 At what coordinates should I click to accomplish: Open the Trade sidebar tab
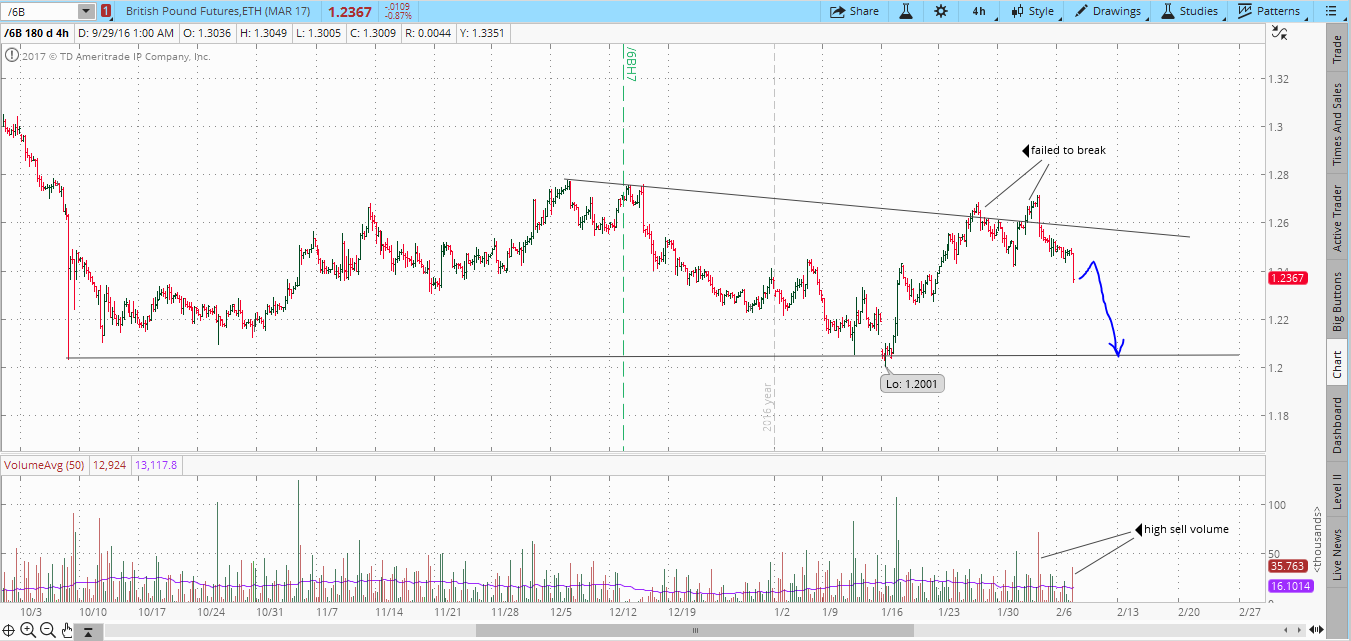[1337, 50]
